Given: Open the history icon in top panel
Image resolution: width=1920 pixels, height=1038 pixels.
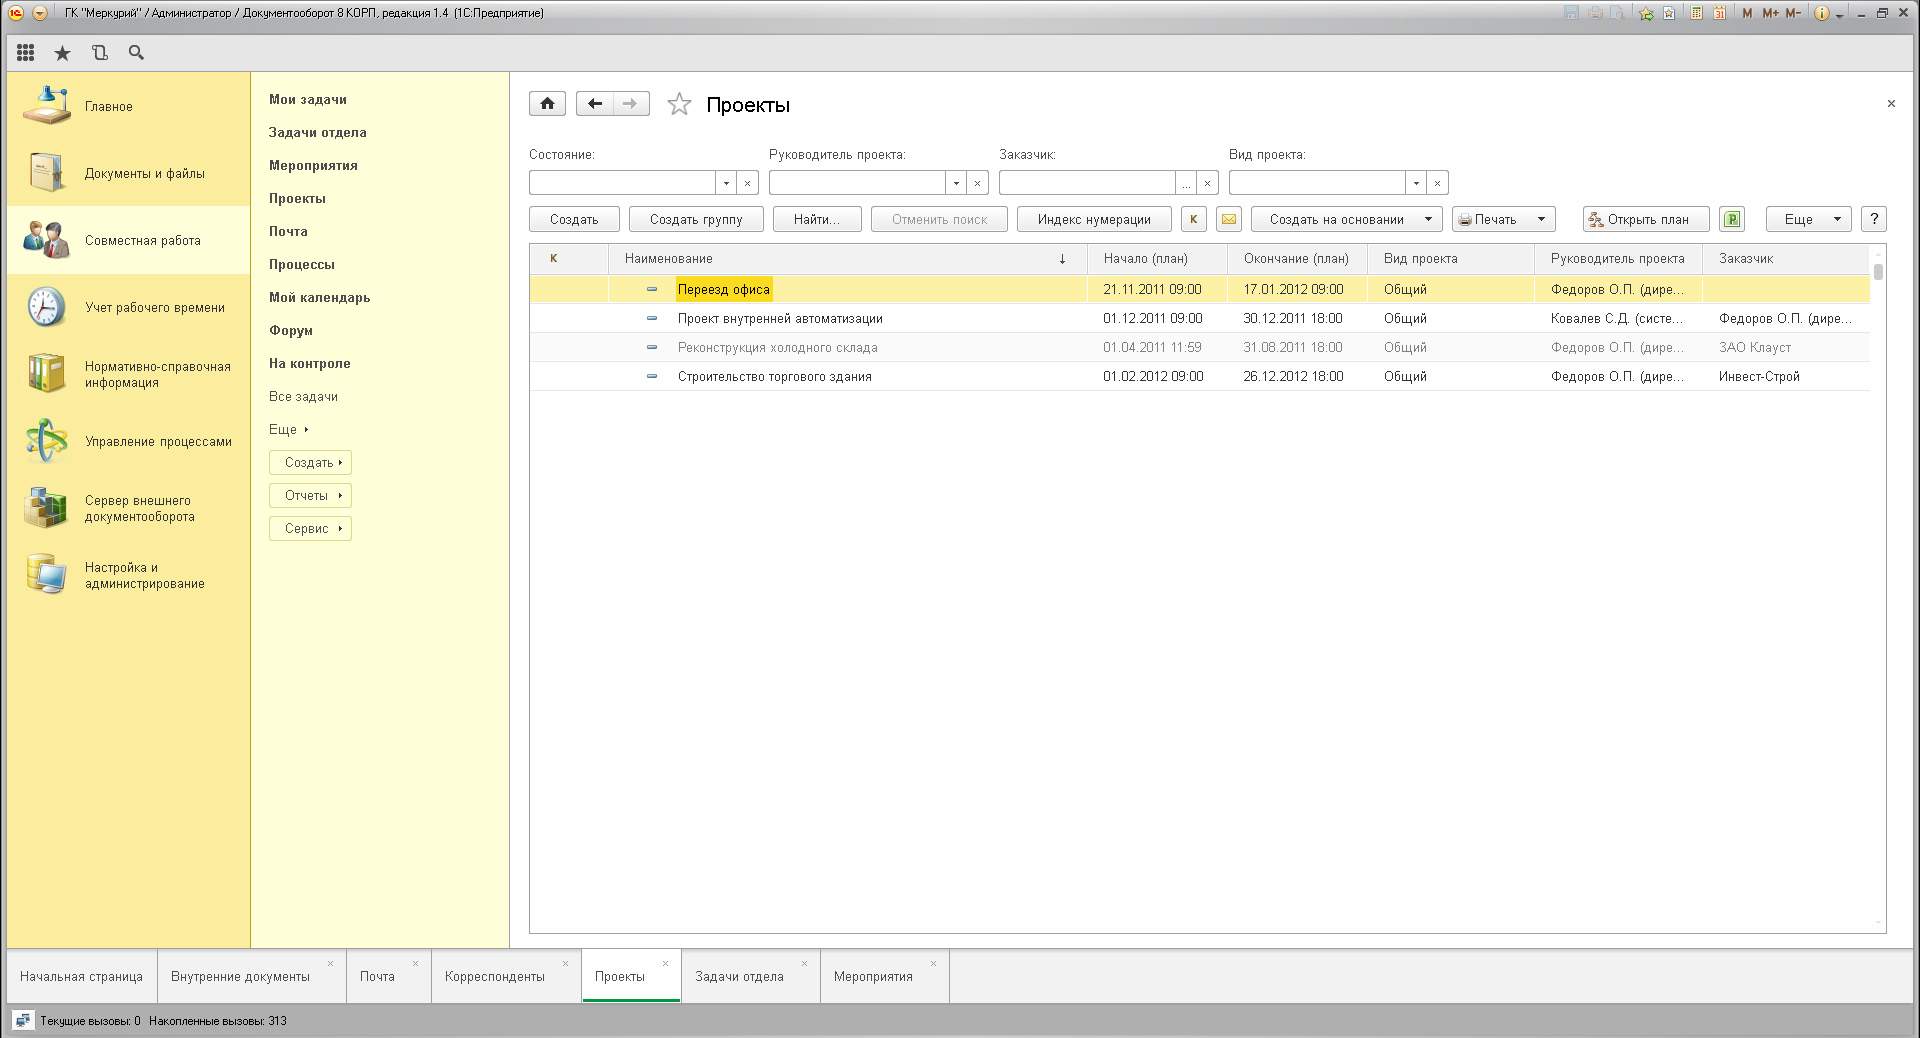Looking at the screenshot, I should pos(99,53).
